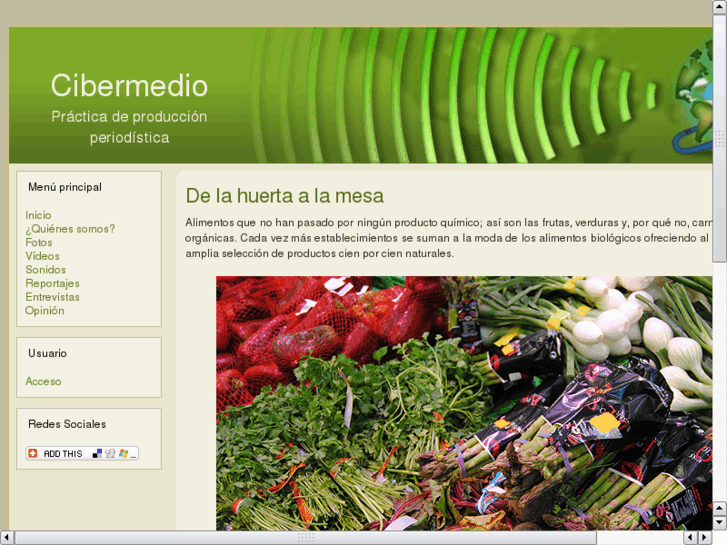Click the vertical scrollbar thumb
The height and width of the screenshot is (545, 727).
coord(720,138)
